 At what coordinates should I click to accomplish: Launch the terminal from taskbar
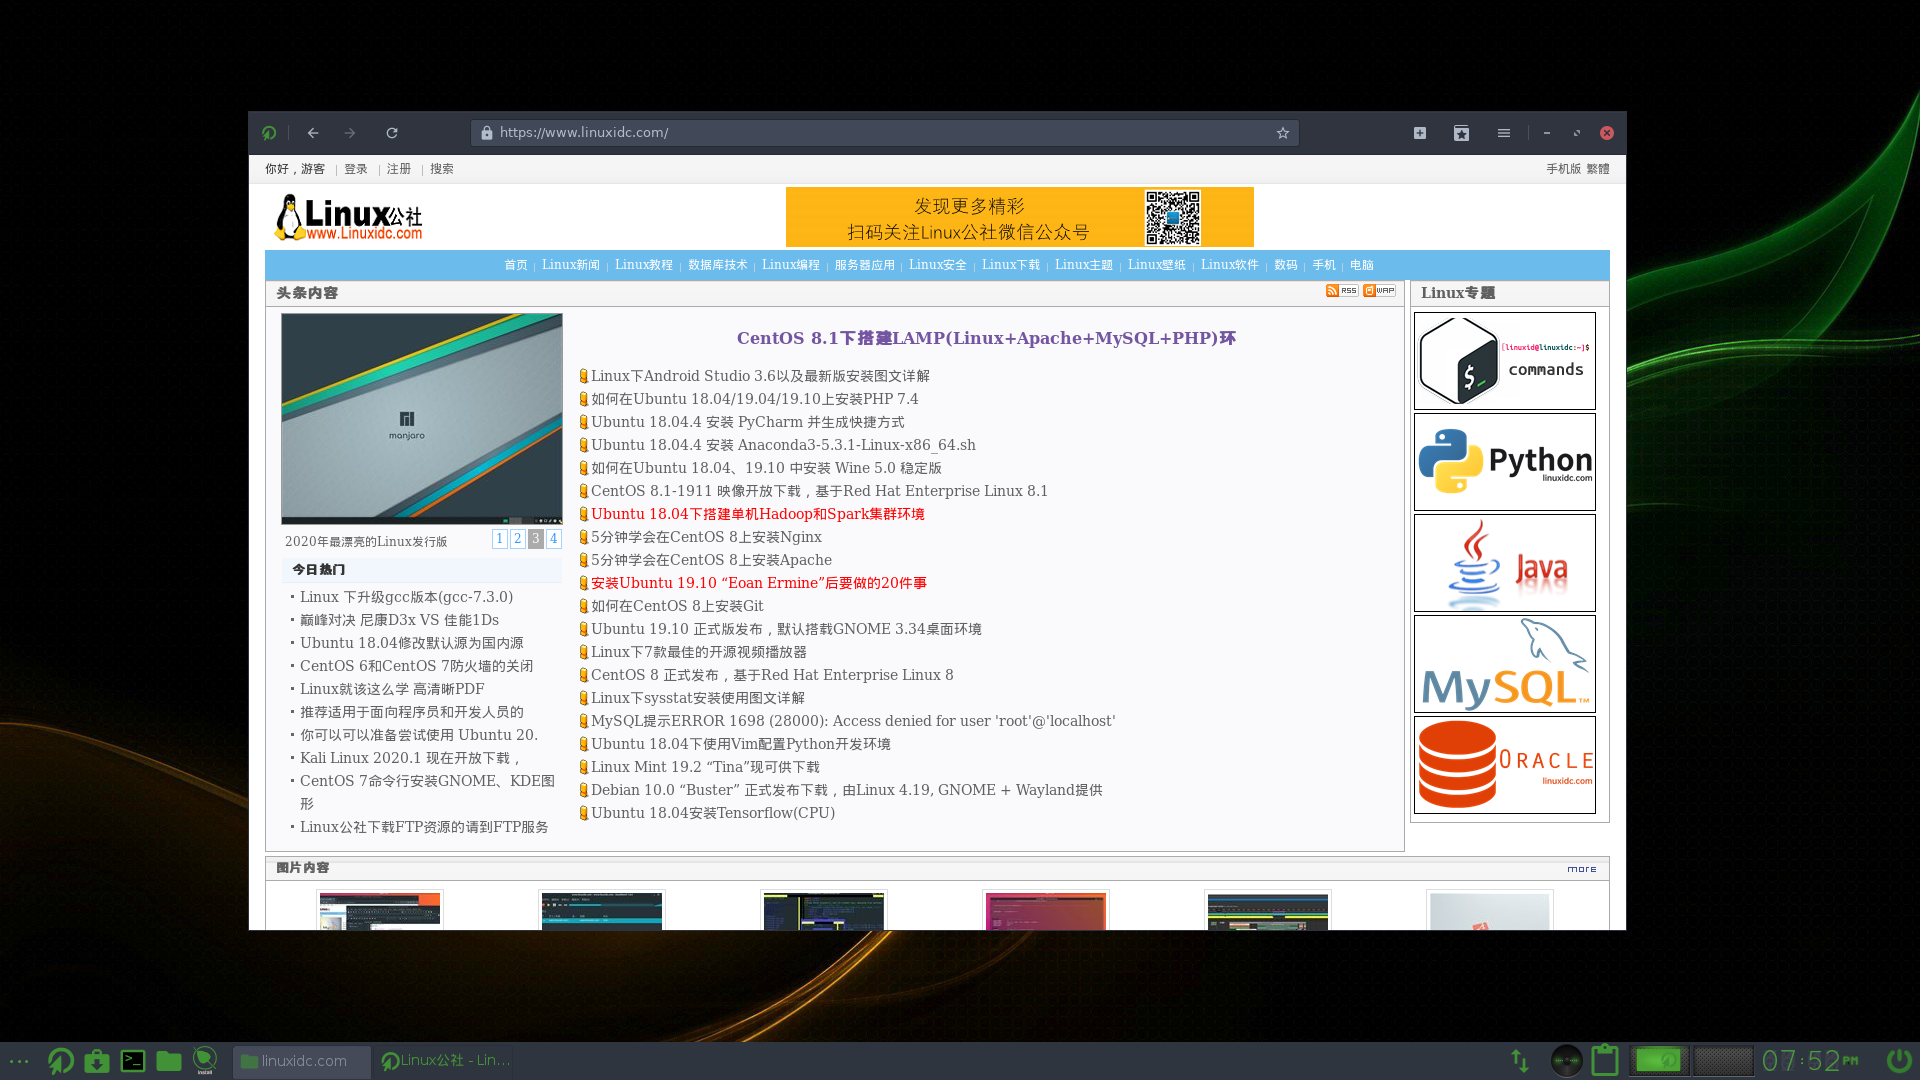click(x=133, y=1061)
